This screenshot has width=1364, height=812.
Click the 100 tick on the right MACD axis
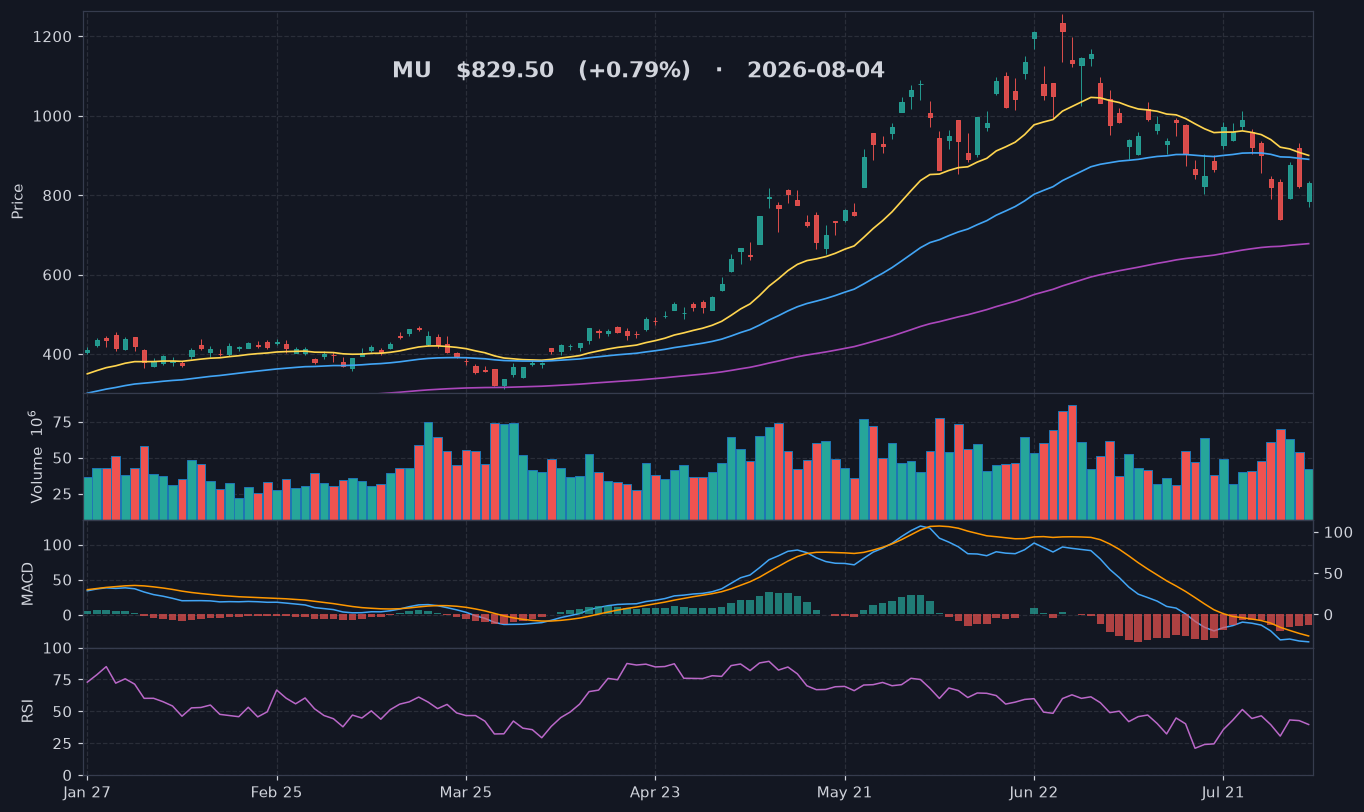pyautogui.click(x=1339, y=533)
